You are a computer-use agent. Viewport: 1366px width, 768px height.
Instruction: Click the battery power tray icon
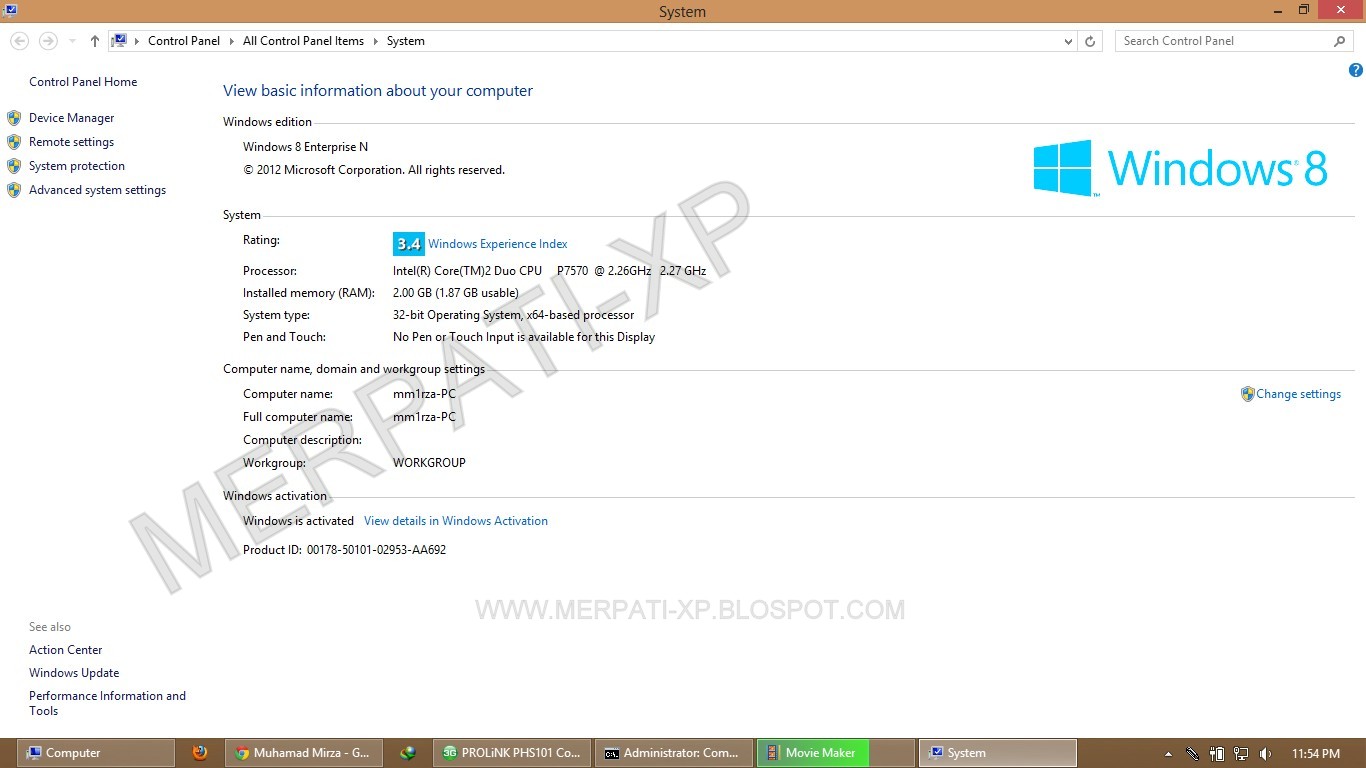point(1217,754)
